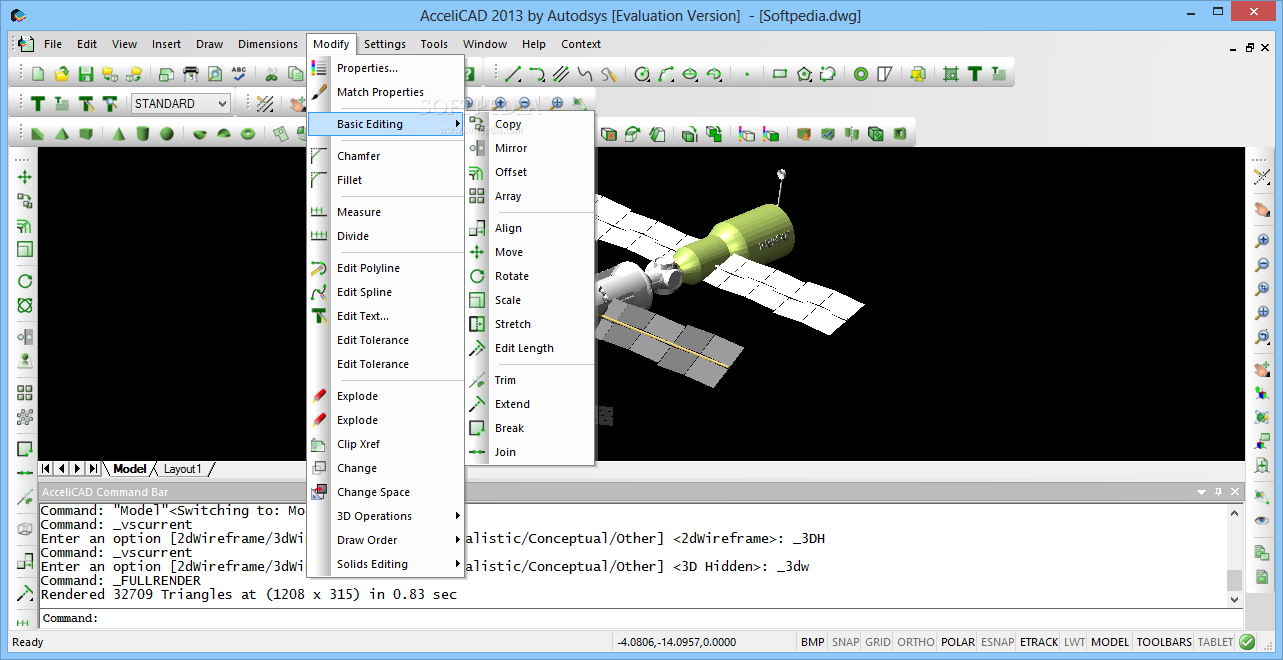Open Basic Editing submenu entry

[386, 124]
